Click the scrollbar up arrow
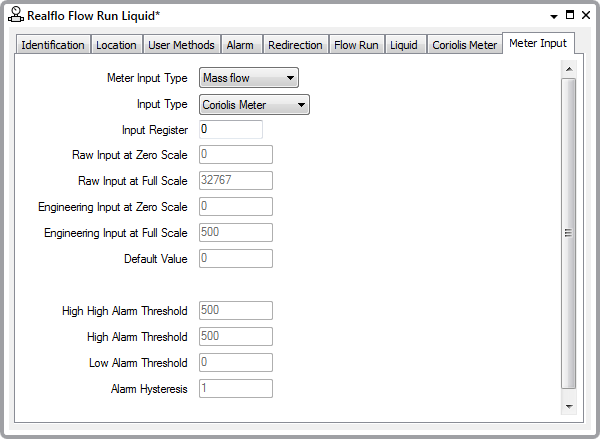The width and height of the screenshot is (600, 439). [569, 69]
